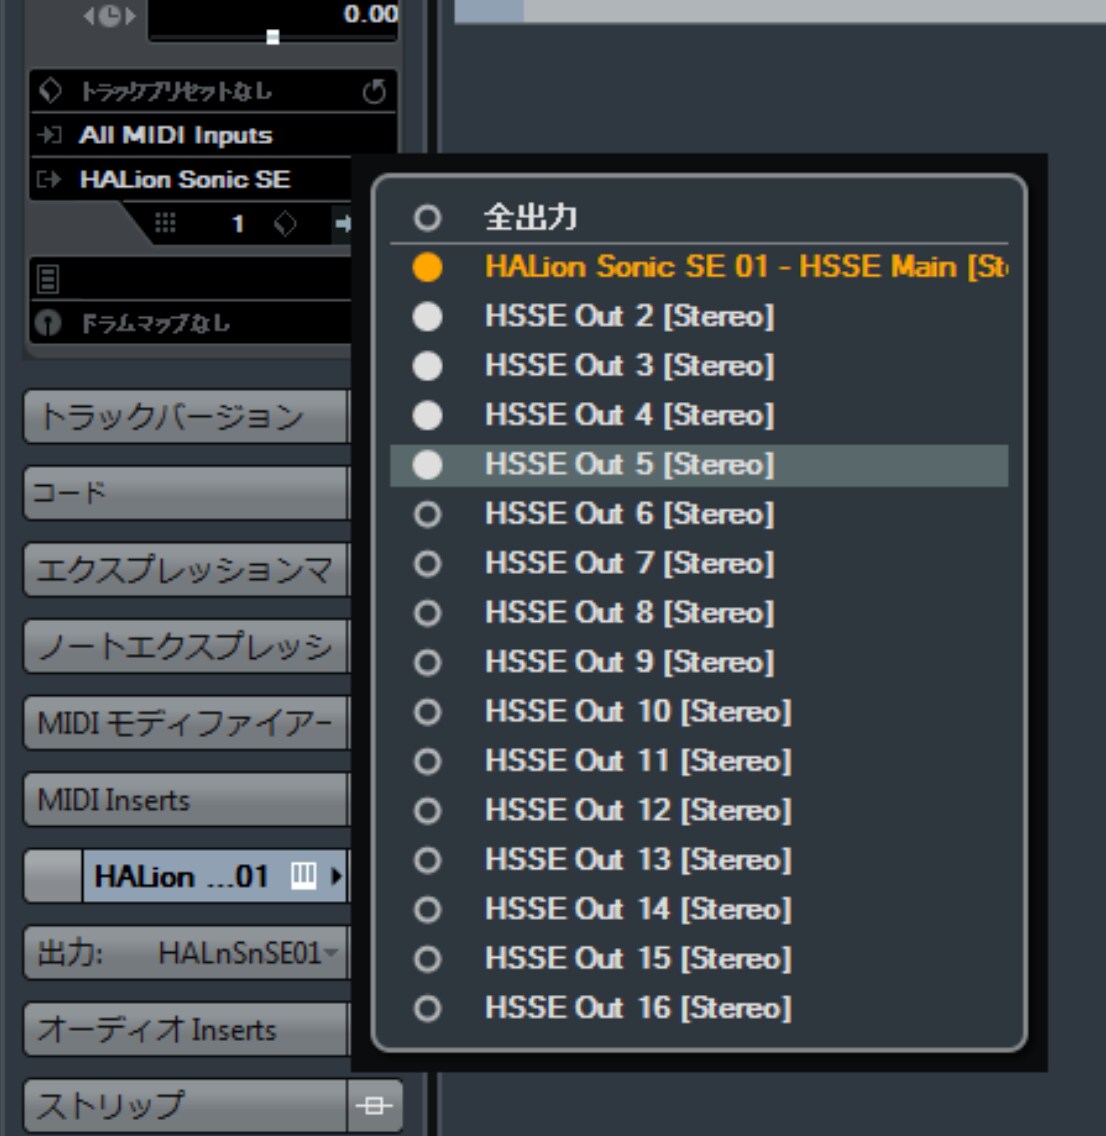The image size is (1106, 1136).
Task: Expand the オーディオ Inserts section
Action: (186, 1030)
